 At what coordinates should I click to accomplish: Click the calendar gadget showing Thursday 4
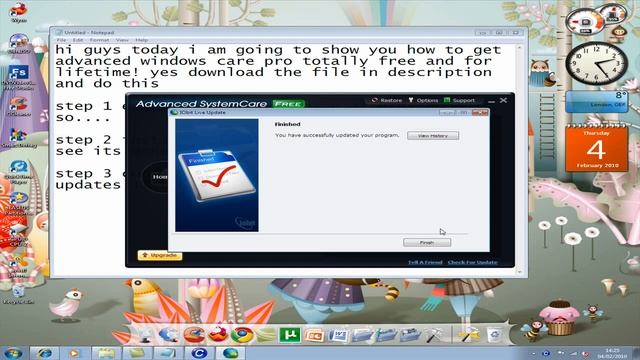[x=596, y=148]
